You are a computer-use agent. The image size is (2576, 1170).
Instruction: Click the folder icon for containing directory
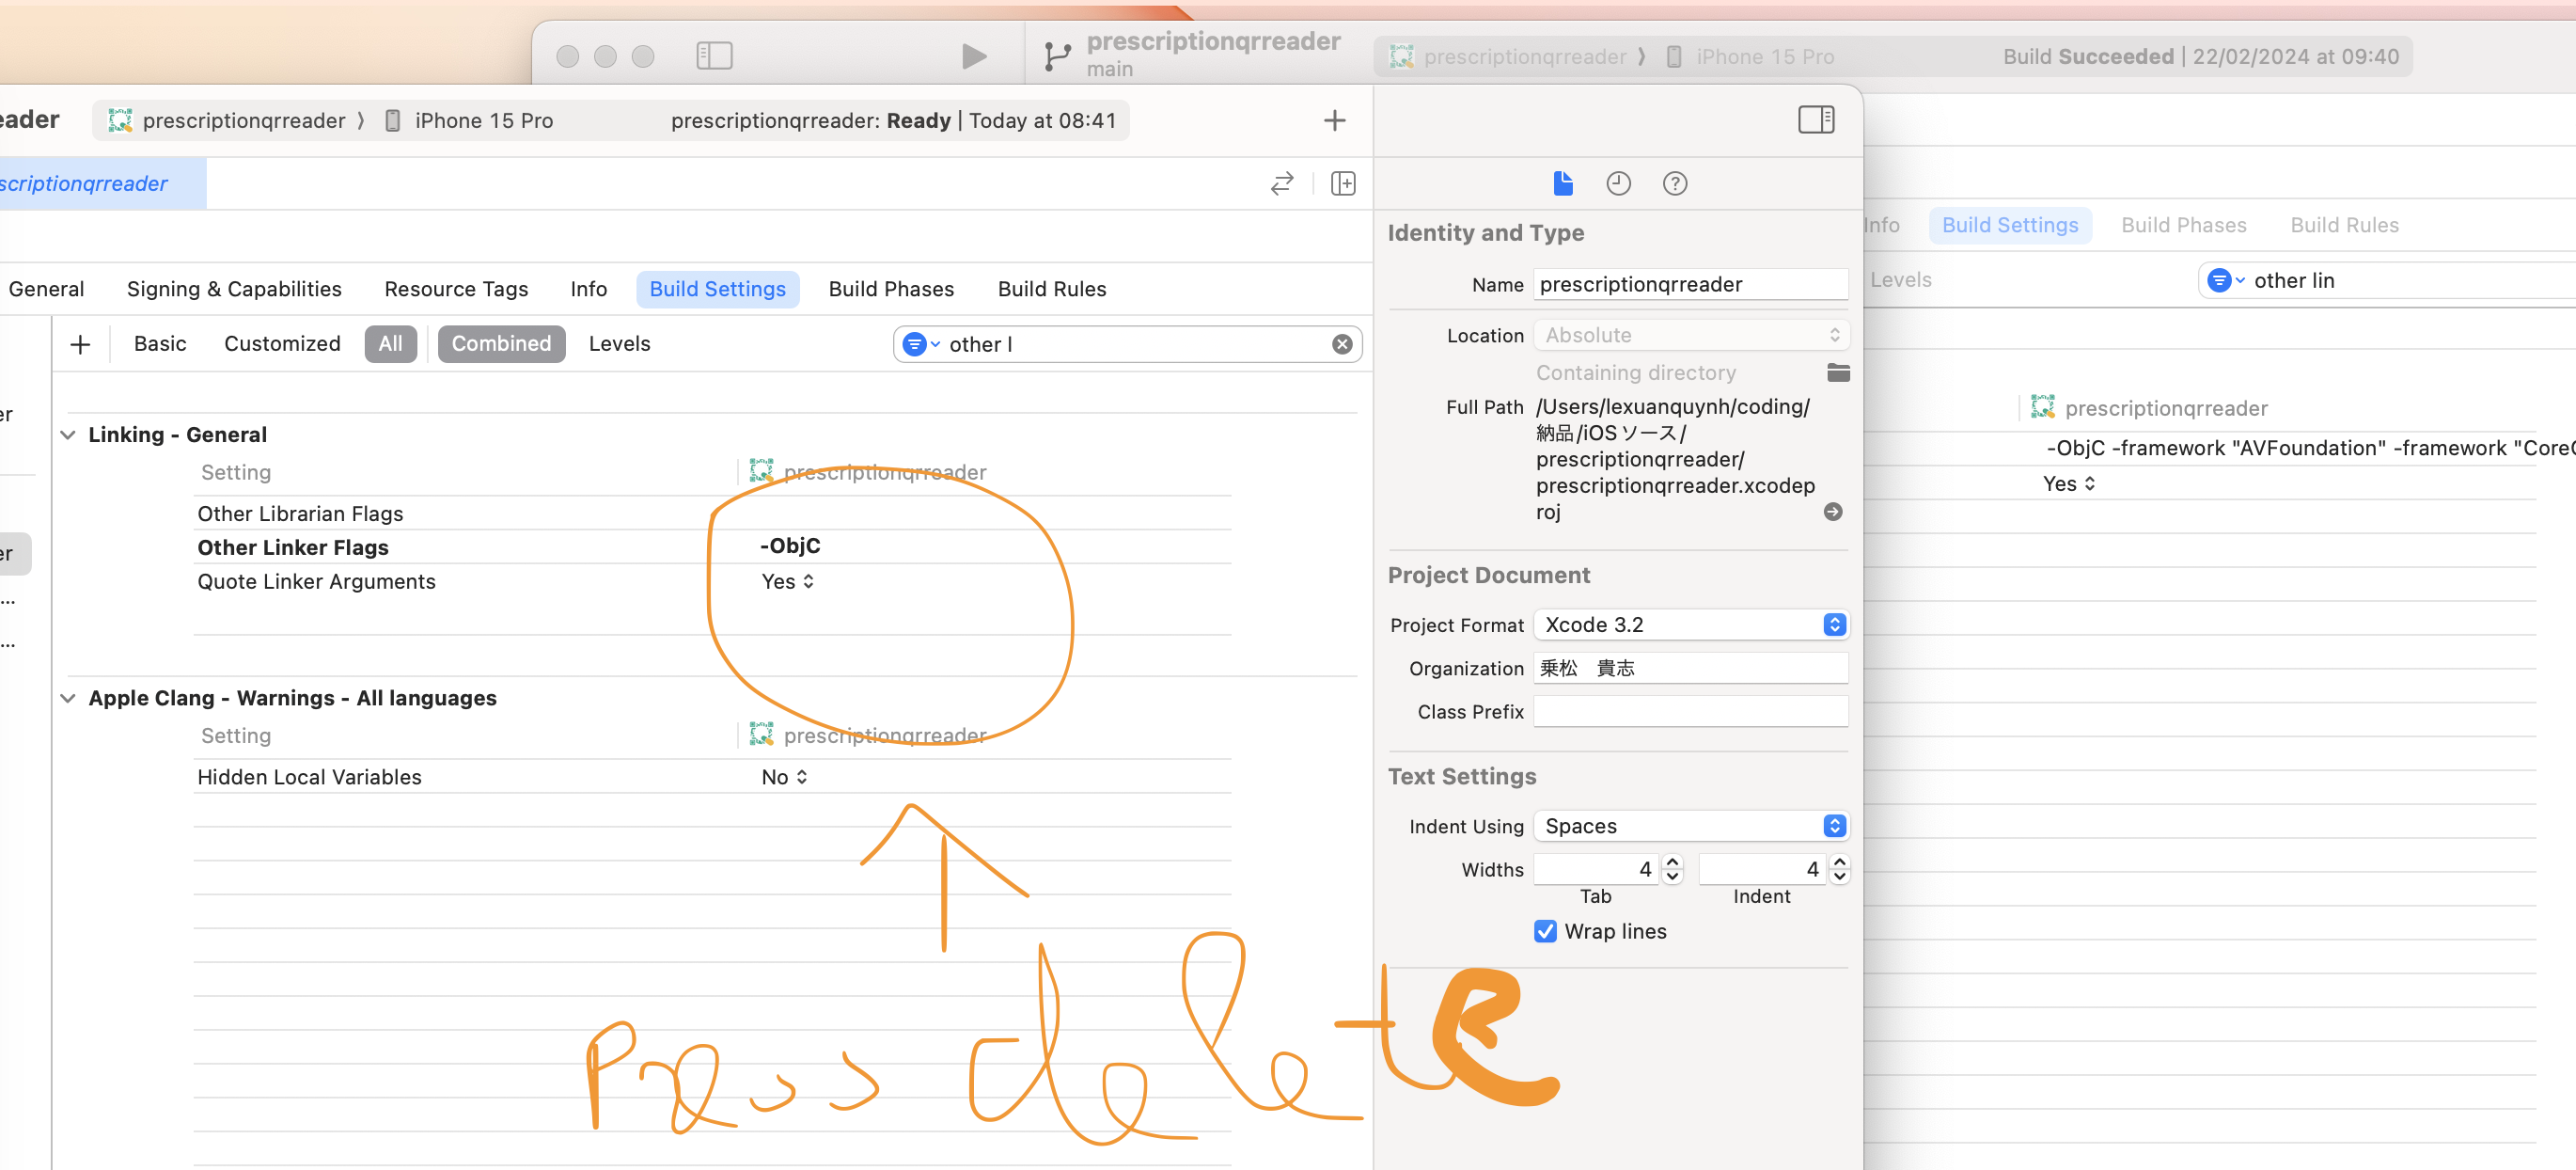click(1837, 373)
